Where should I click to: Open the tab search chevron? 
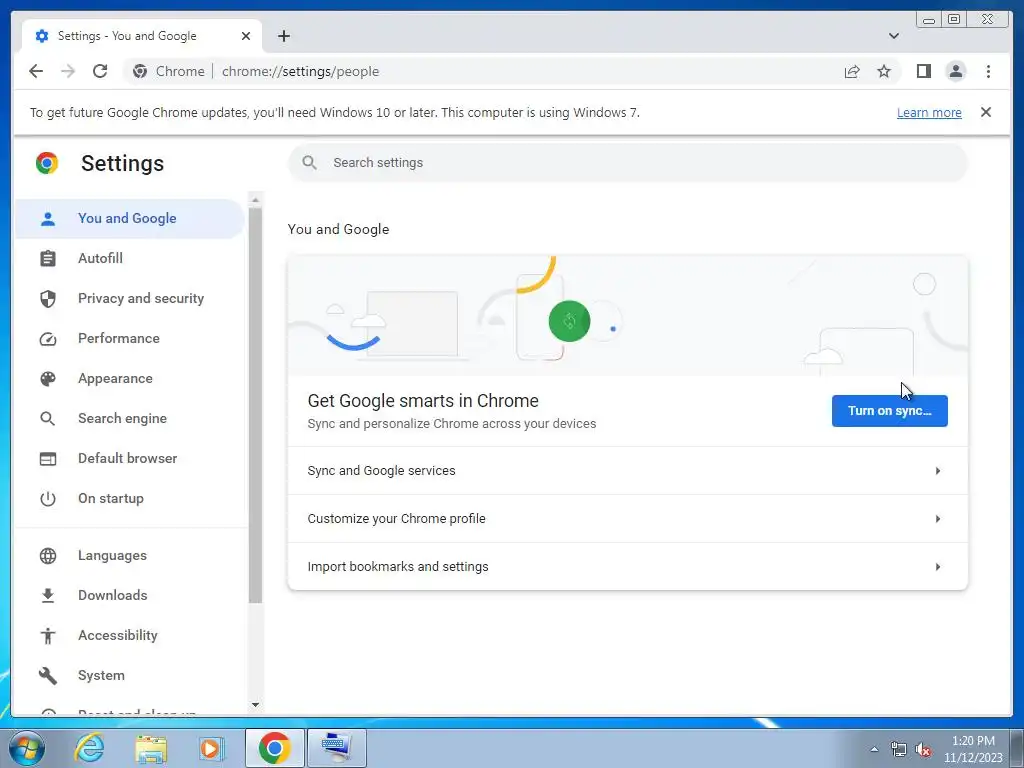coord(893,36)
